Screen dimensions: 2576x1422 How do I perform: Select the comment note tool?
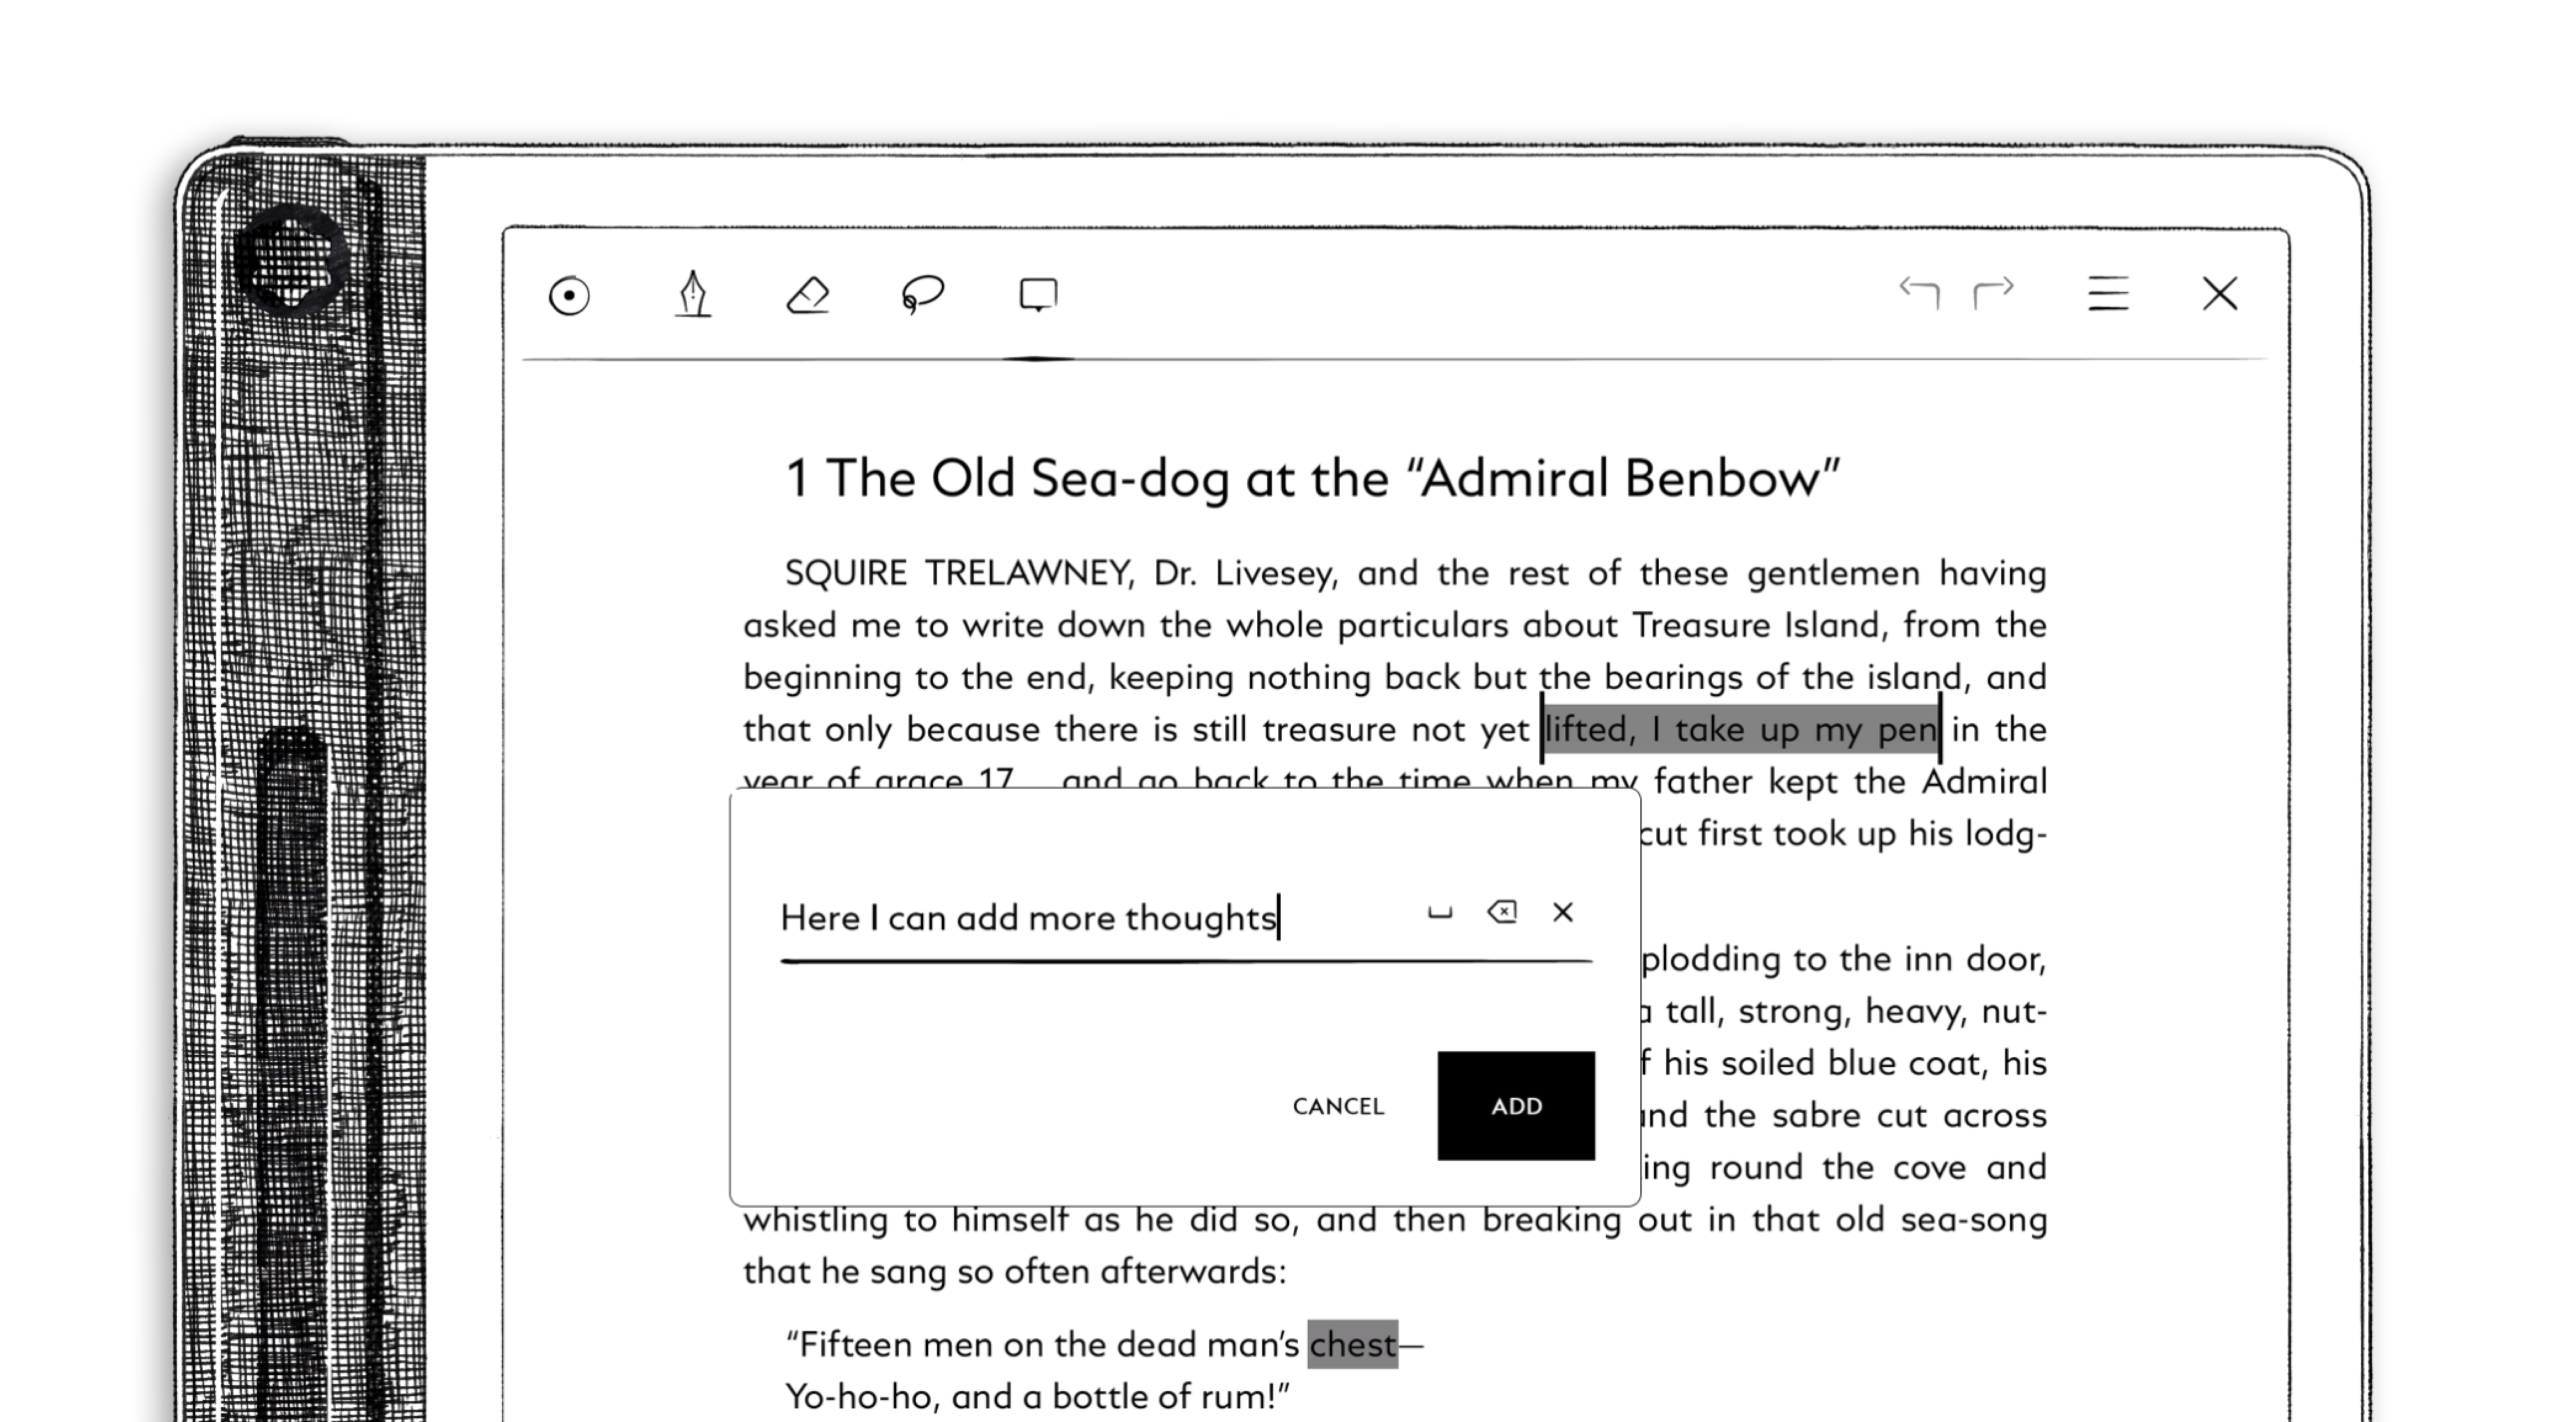pyautogui.click(x=1038, y=295)
